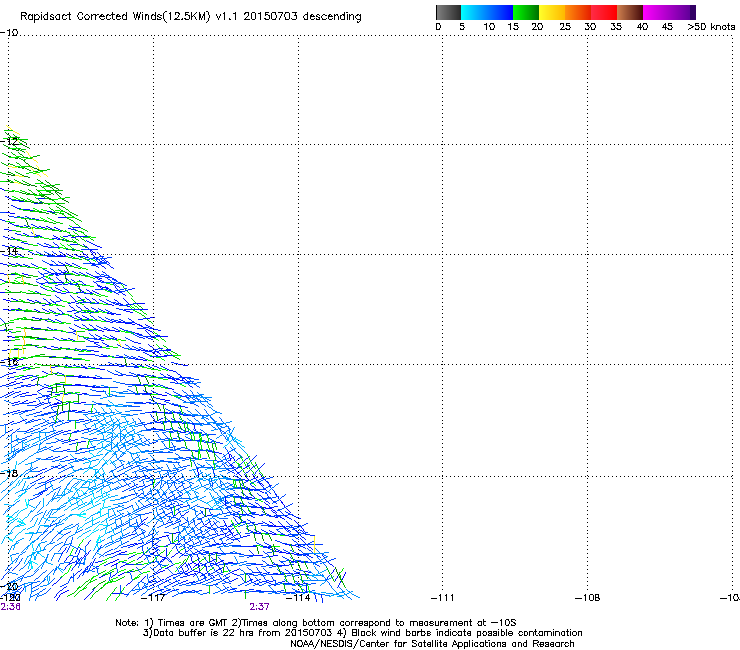The width and height of the screenshot is (740, 650).
Task: Click the NOAA/NESDIS credit line
Action: [432, 644]
